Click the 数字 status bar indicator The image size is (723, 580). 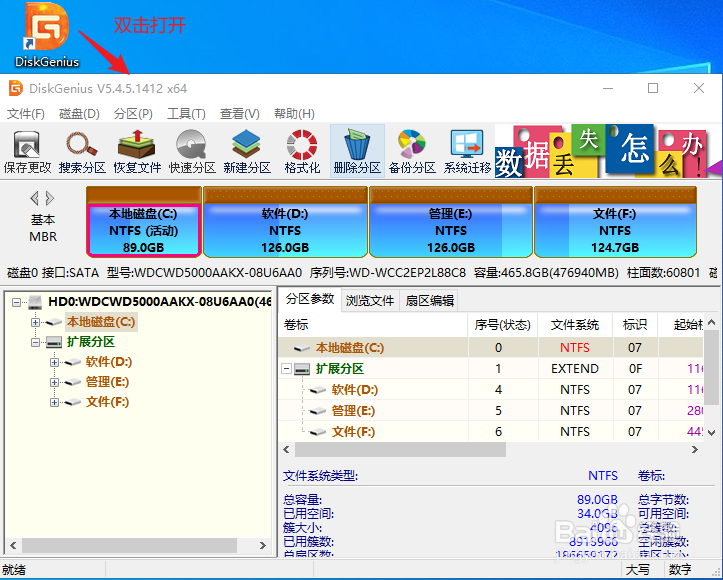680,570
